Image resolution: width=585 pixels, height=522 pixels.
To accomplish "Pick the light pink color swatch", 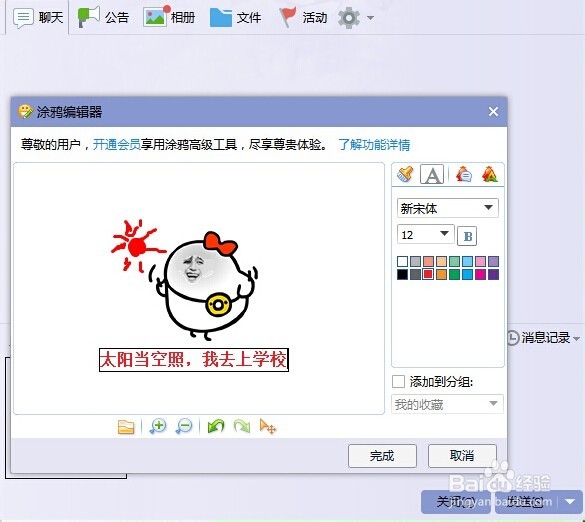I will pos(480,261).
